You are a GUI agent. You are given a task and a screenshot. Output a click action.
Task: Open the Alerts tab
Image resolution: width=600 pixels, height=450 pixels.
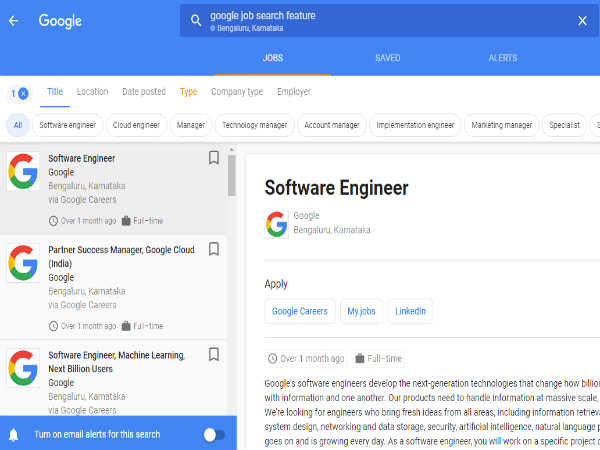coord(503,58)
